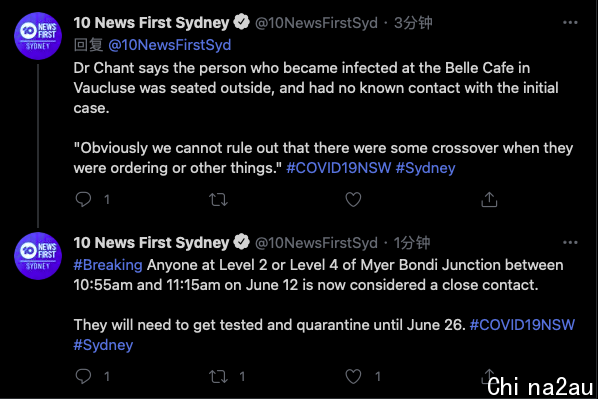Open #COVID19NSW hashtag in second tweet
The image size is (598, 399).
tap(522, 325)
